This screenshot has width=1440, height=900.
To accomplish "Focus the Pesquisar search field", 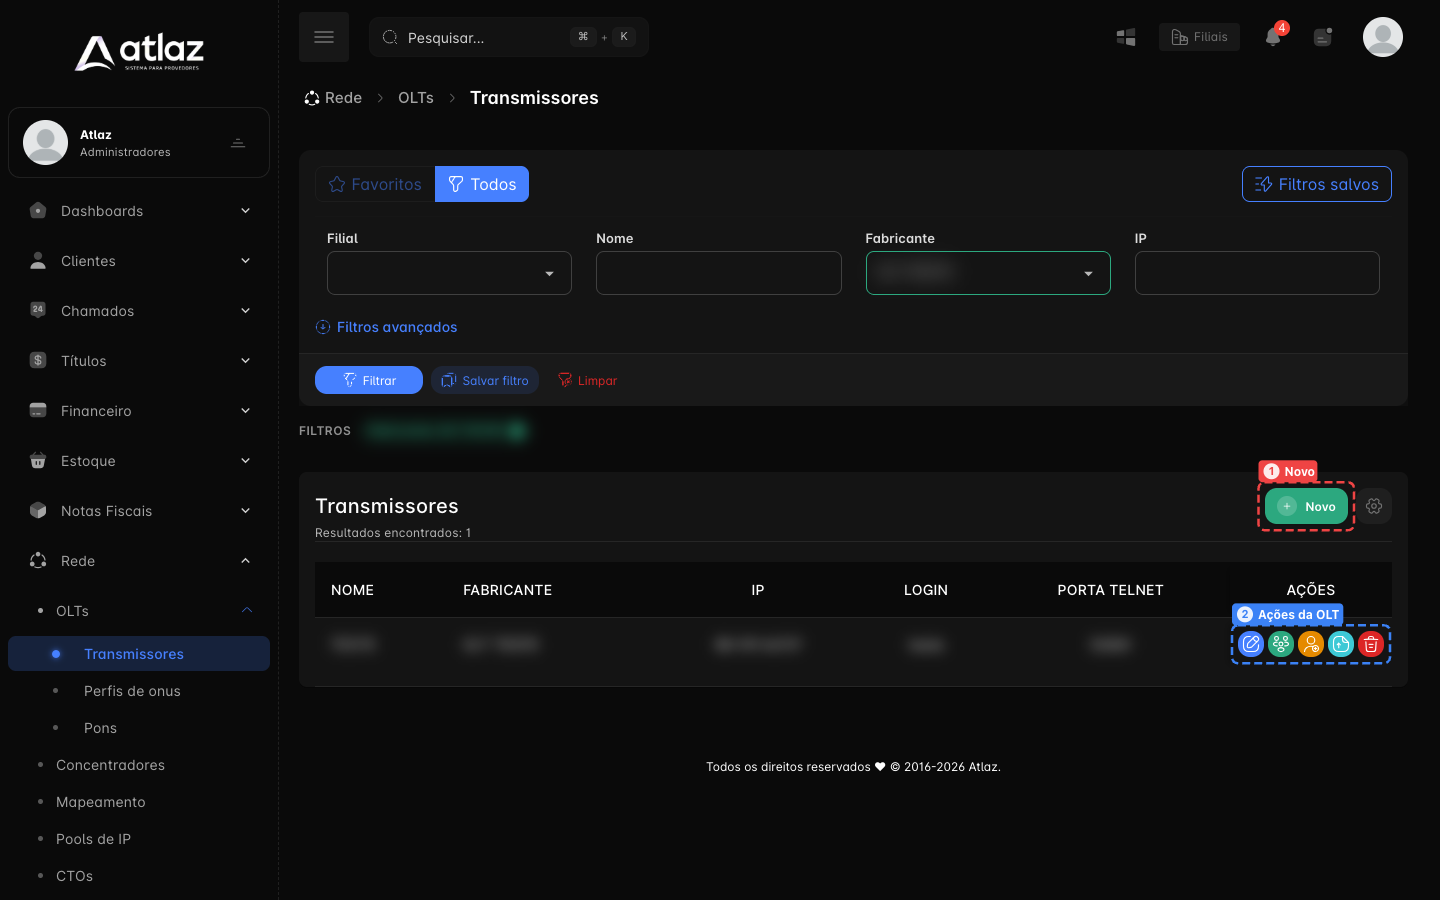I will coord(509,37).
